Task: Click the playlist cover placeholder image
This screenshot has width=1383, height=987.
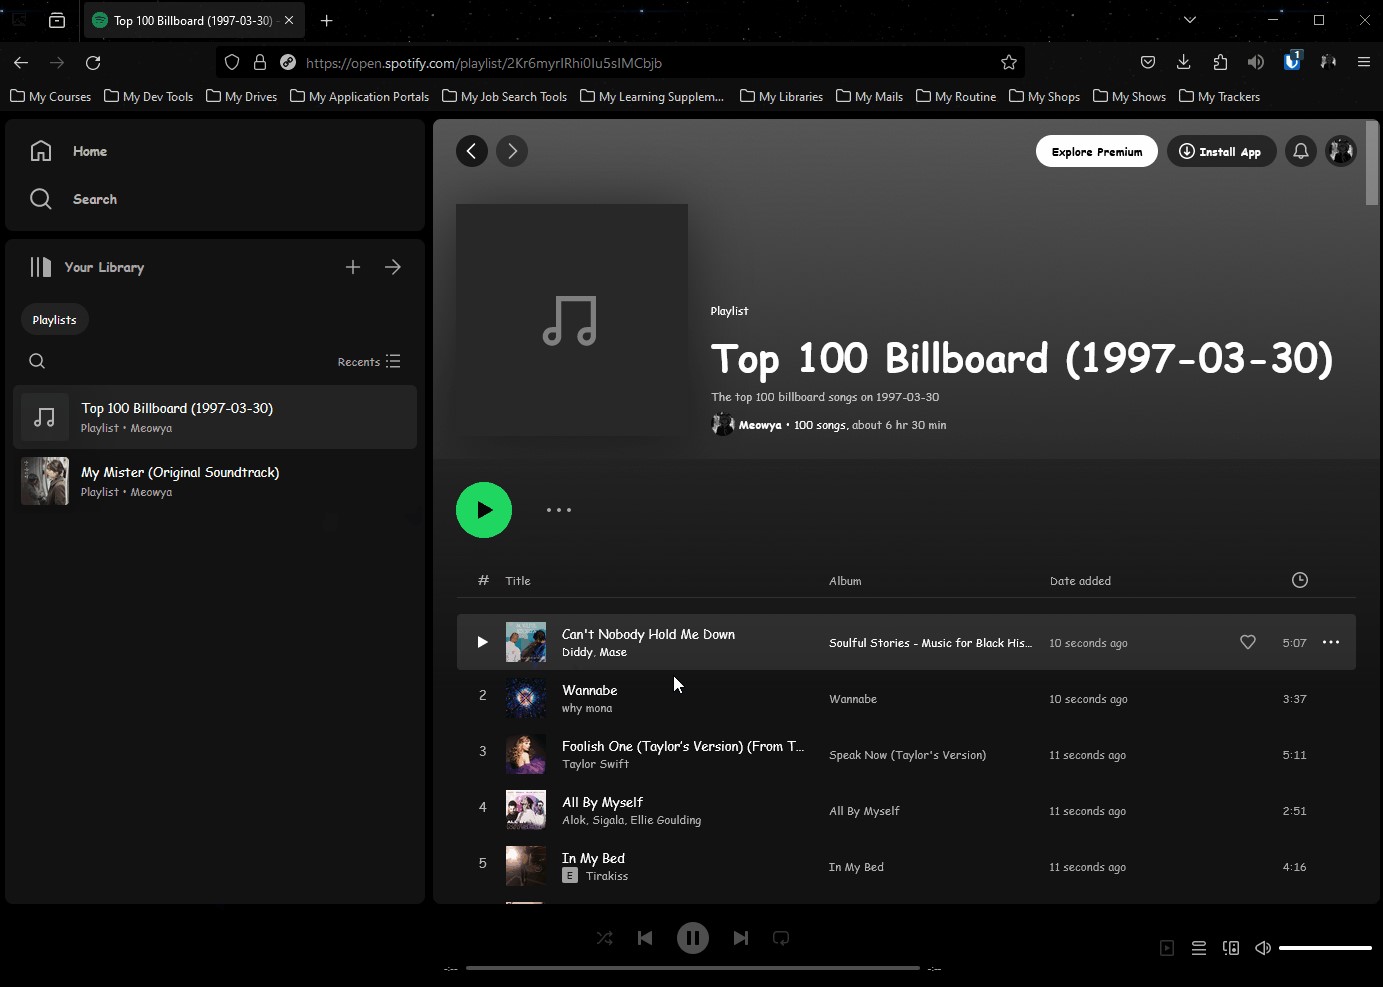Action: pos(572,320)
